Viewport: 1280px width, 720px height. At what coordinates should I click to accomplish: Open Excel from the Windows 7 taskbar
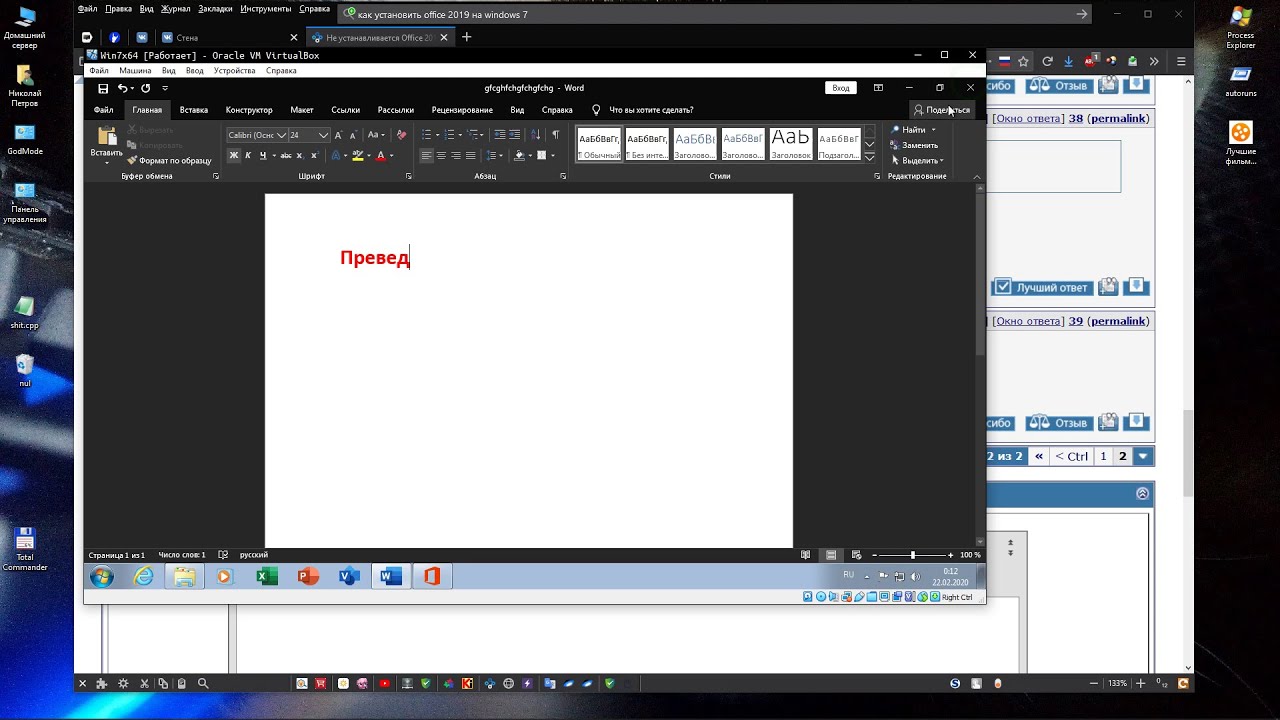[x=267, y=576]
